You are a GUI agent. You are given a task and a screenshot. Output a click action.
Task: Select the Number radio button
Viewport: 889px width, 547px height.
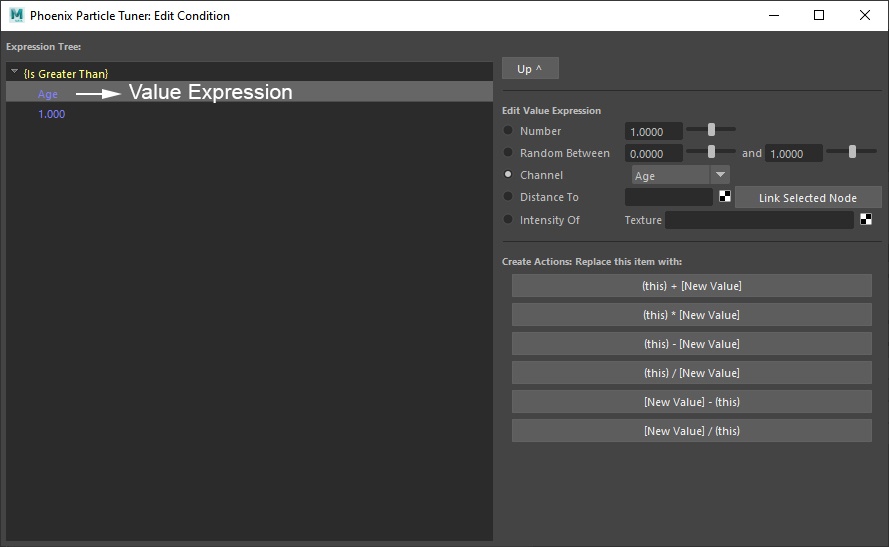pos(508,130)
